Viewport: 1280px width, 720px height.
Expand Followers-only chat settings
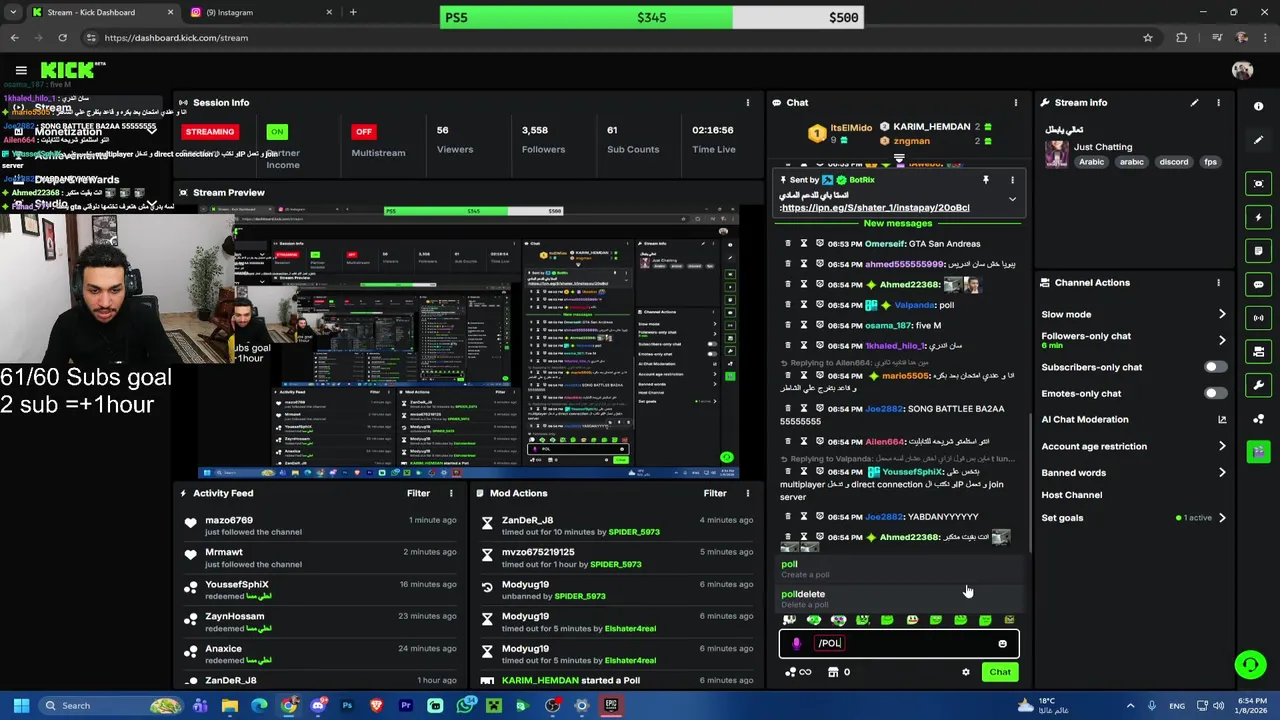click(1221, 340)
